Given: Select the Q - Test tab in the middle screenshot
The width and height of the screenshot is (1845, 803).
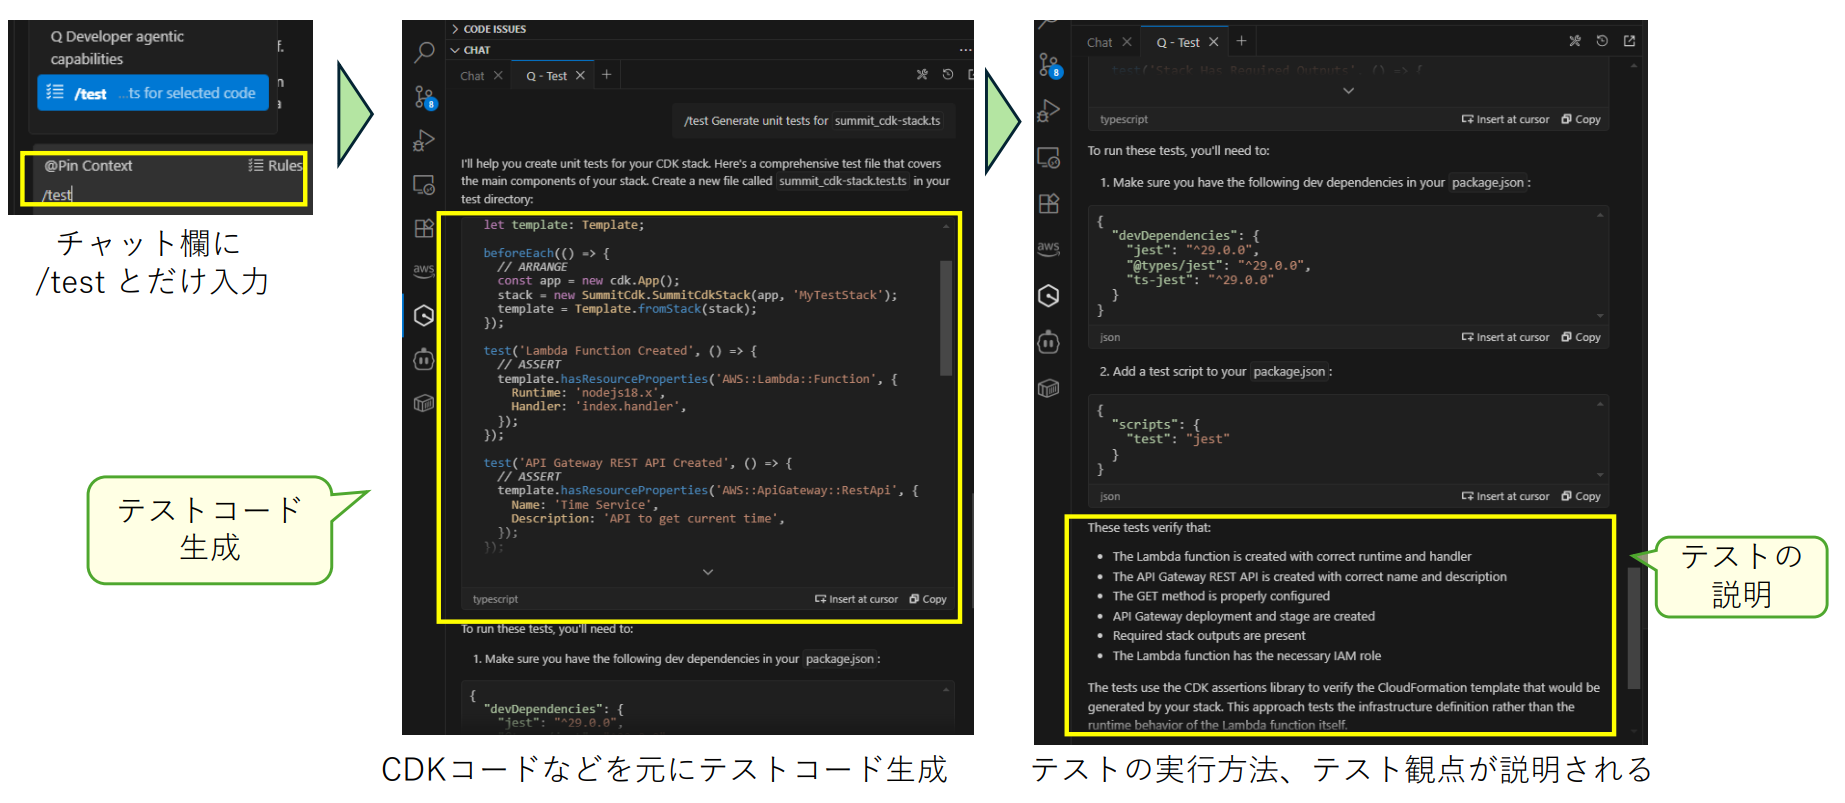Looking at the screenshot, I should (547, 76).
